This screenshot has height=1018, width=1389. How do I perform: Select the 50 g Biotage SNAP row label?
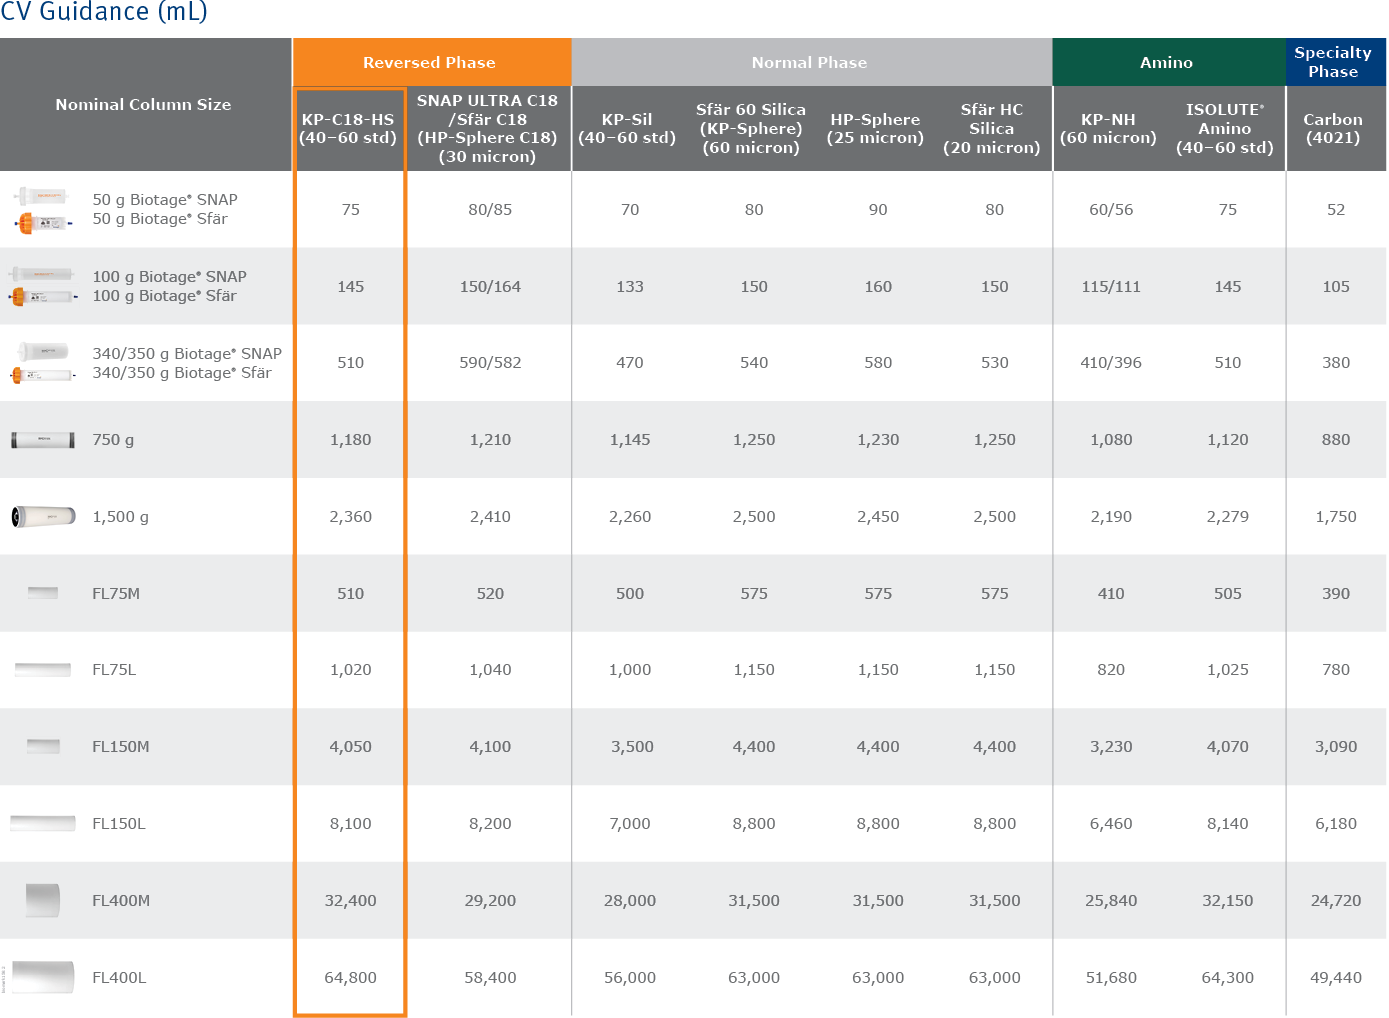(x=165, y=199)
